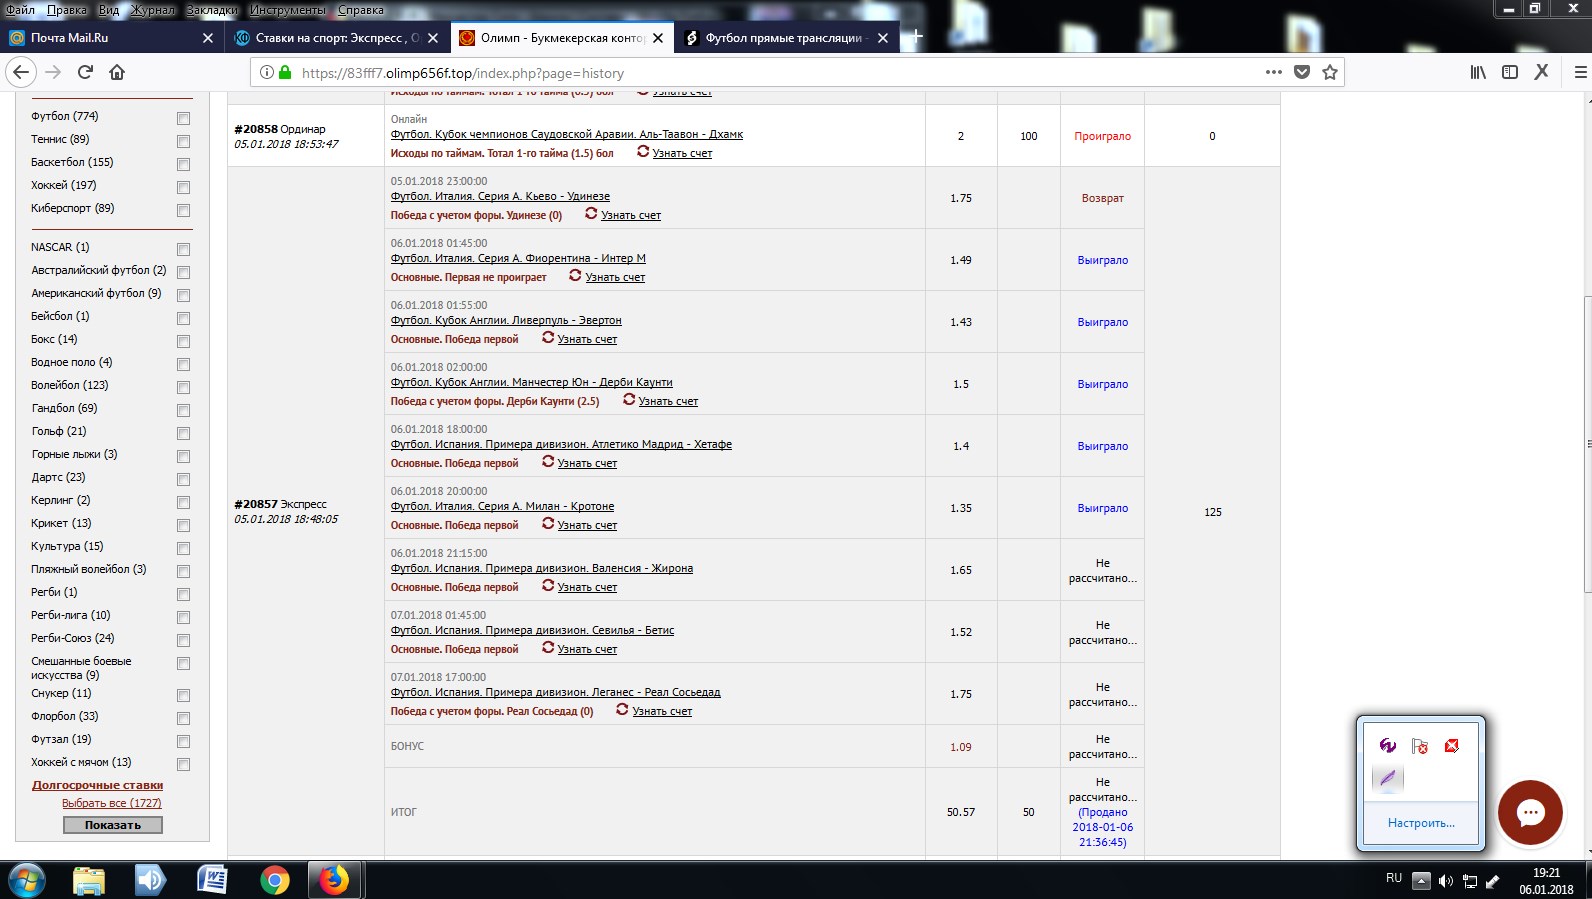
Task: Open Севилья - Бетис match link
Action: point(532,630)
